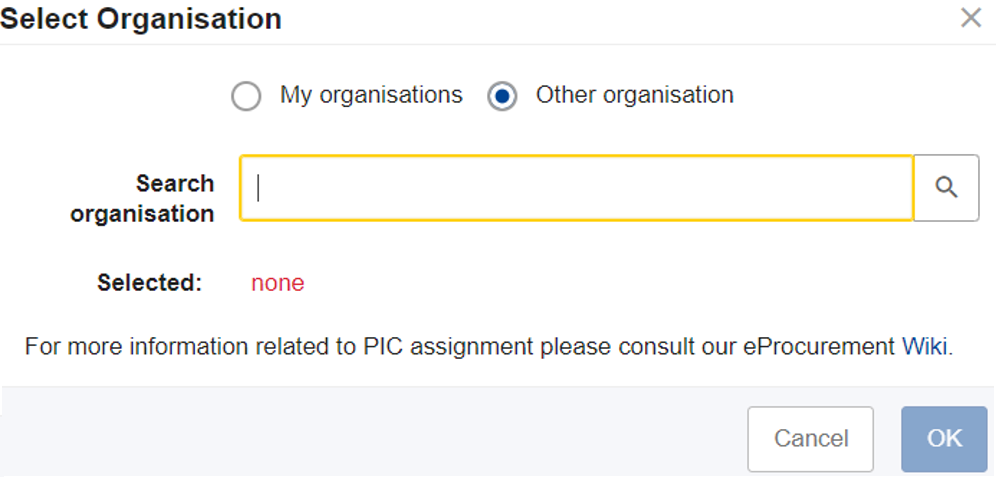Click the bold "Selected:" label
The image size is (996, 477).
149,283
